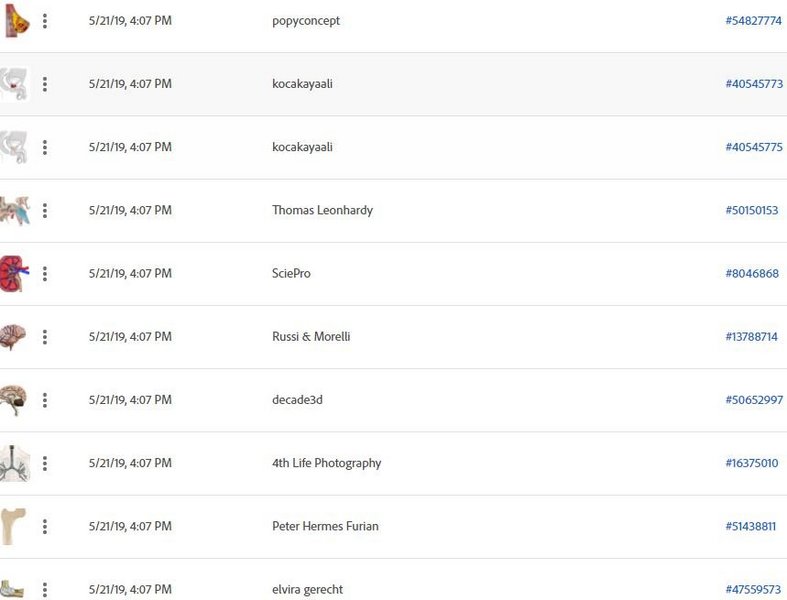Click the femur bone thumbnail
The height and width of the screenshot is (600, 787).
point(13,526)
